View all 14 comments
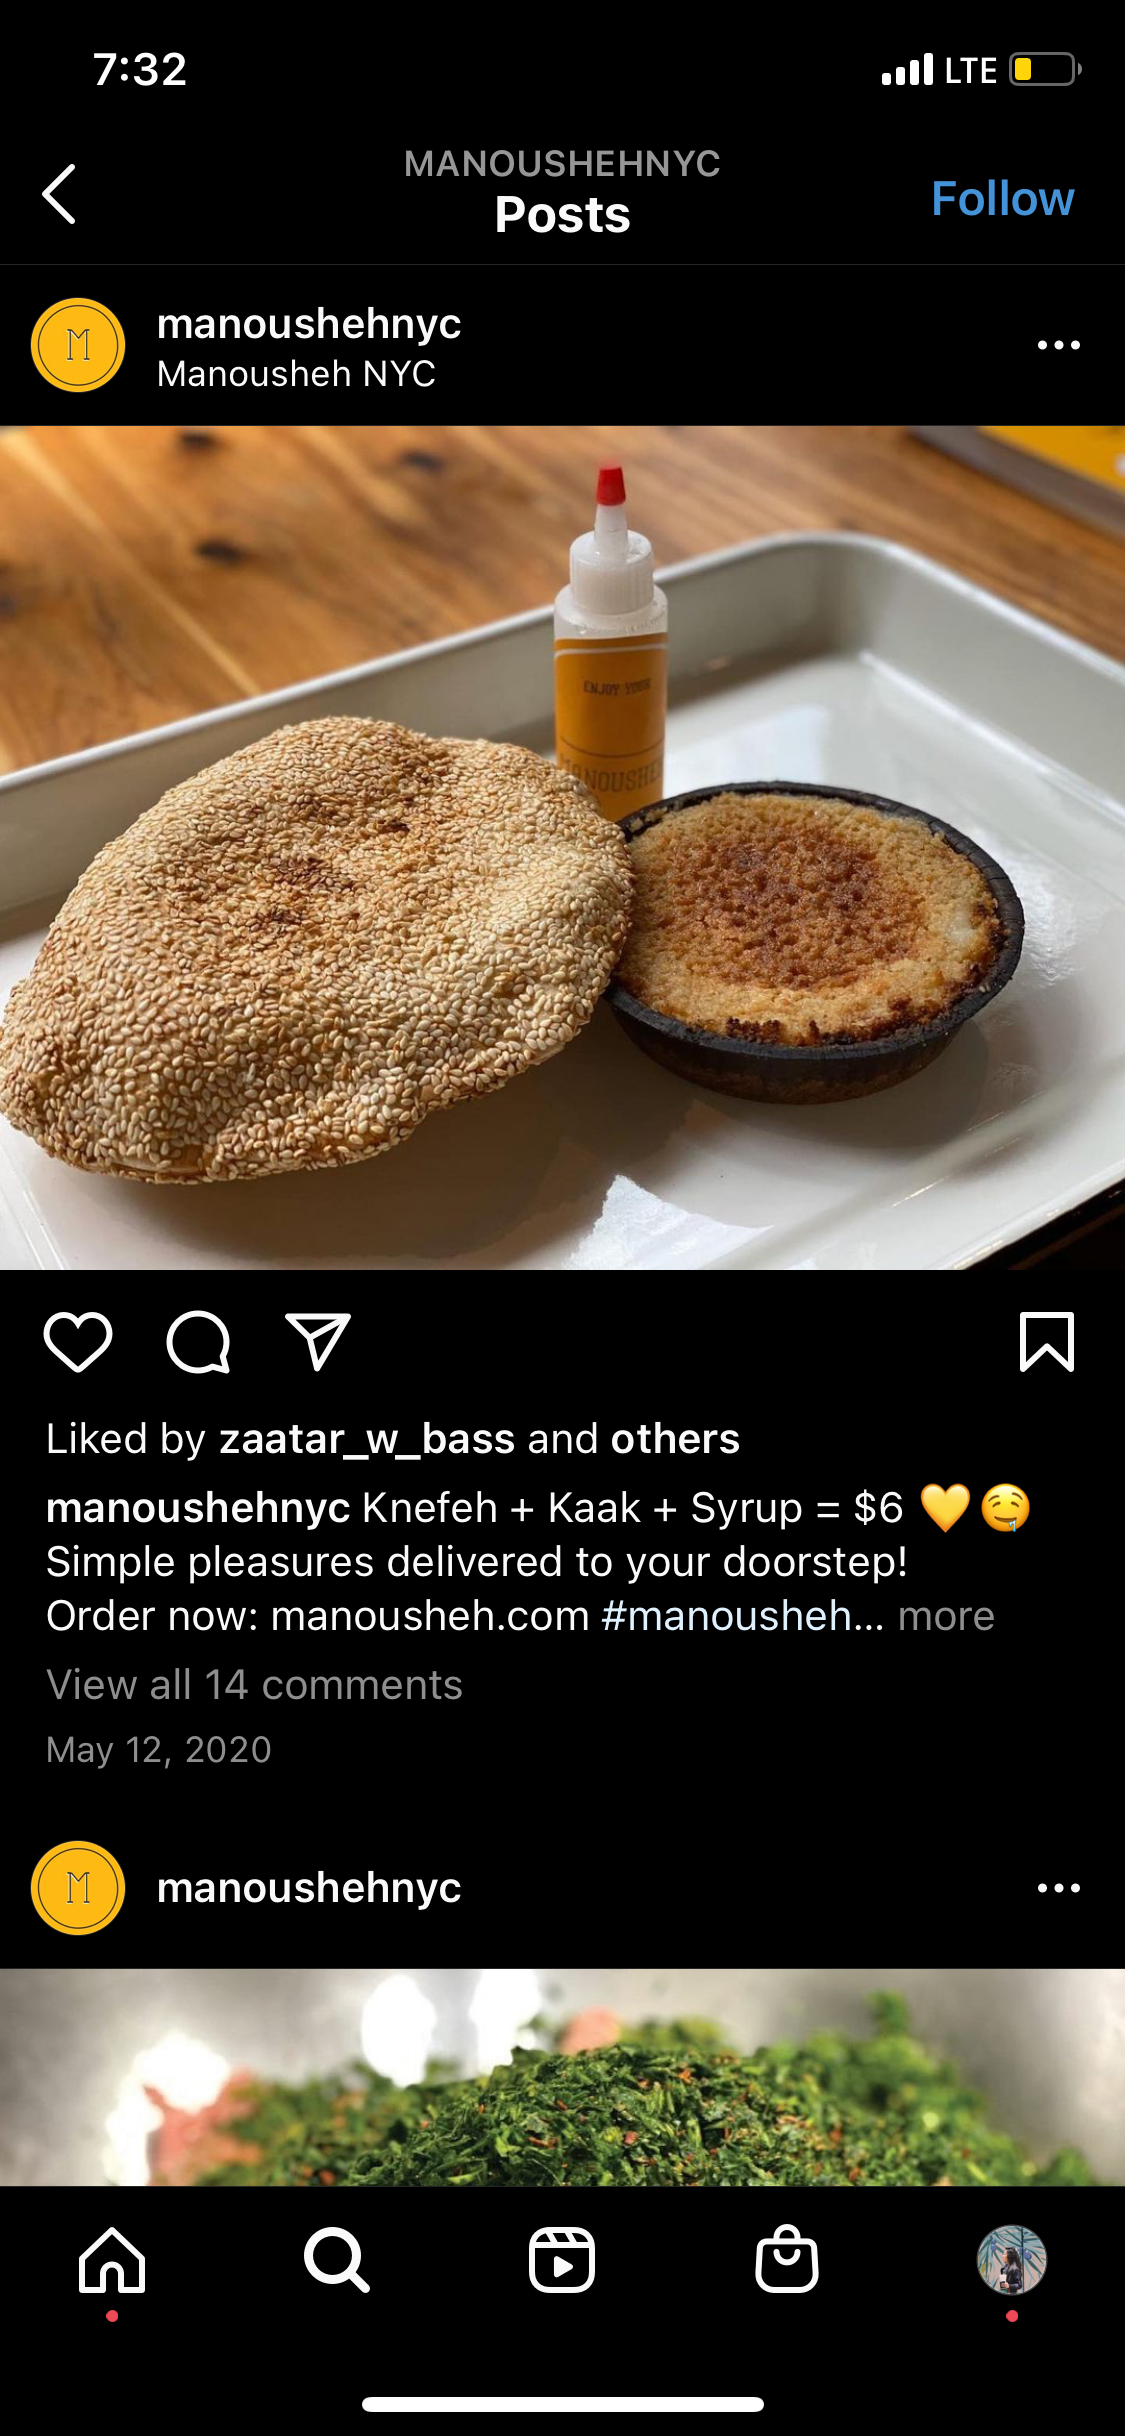This screenshot has height=2436, width=1125. coord(254,1685)
